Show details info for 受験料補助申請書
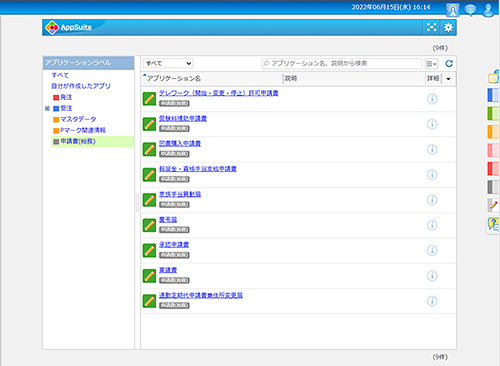Screen dimensions: 500x366 (x=432, y=124)
